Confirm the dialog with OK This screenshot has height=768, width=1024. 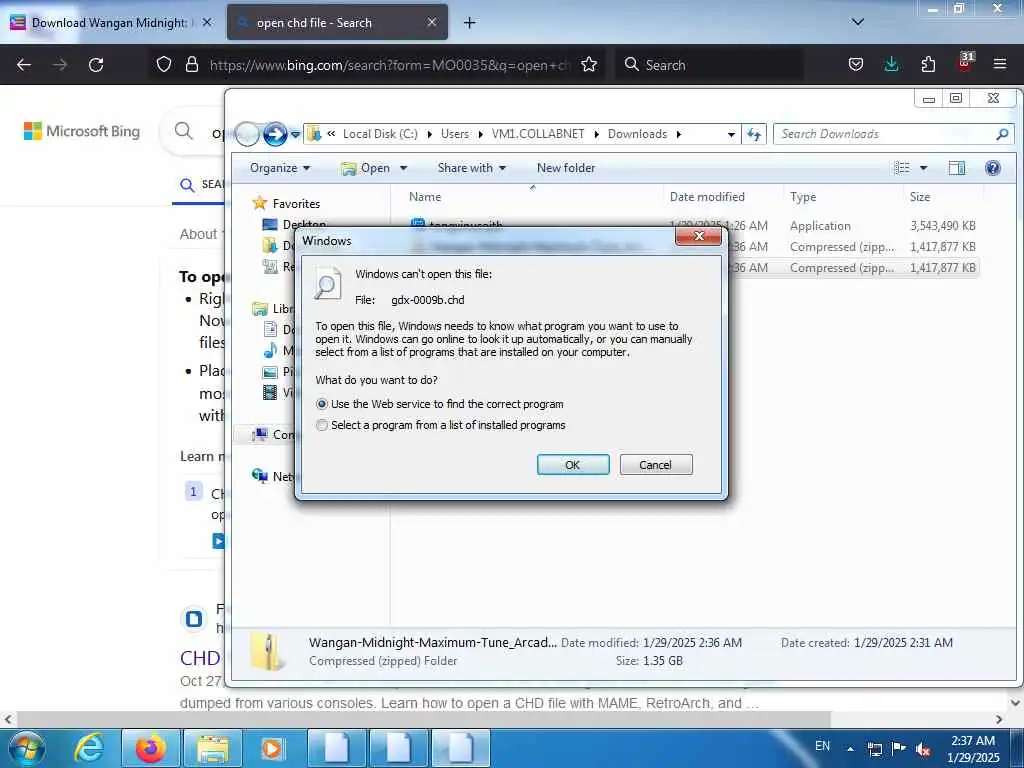tap(573, 464)
